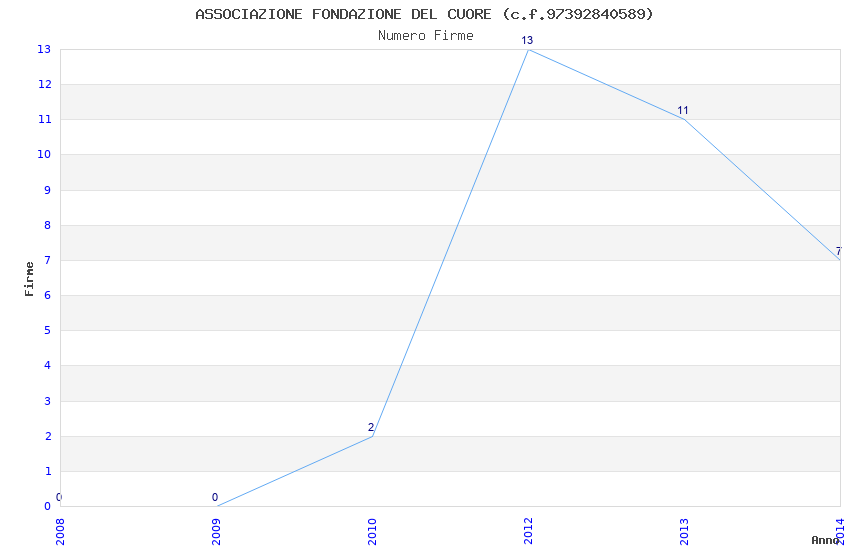Select the 2010 x-axis year label

tap(372, 531)
